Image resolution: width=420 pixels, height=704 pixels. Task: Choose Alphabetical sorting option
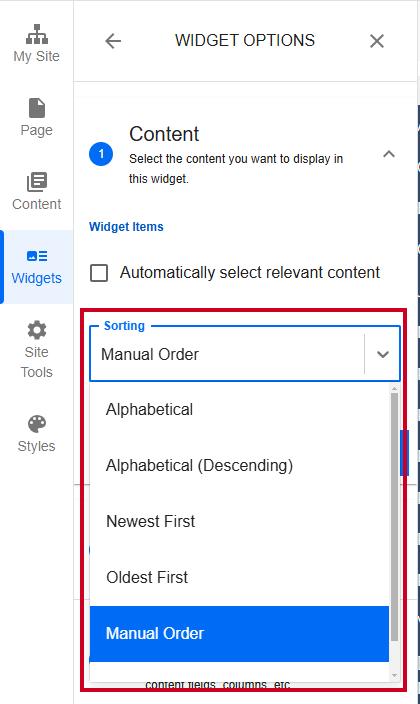(x=239, y=409)
